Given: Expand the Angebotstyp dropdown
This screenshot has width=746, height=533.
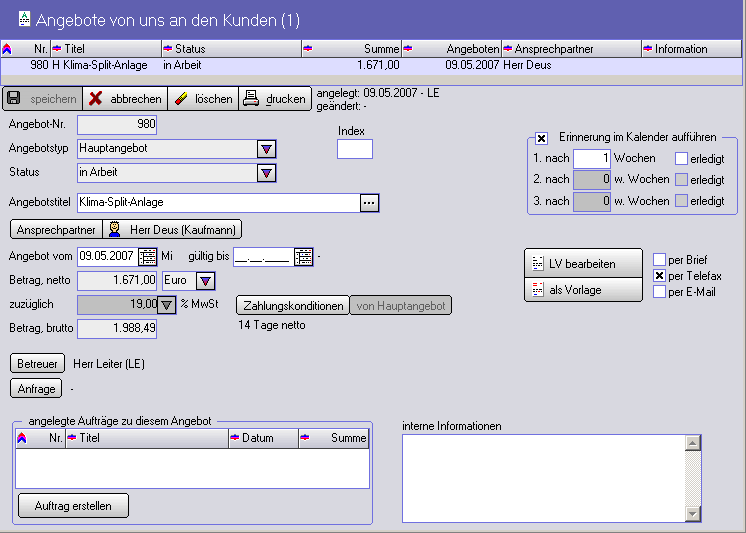Looking at the screenshot, I should click(x=266, y=149).
